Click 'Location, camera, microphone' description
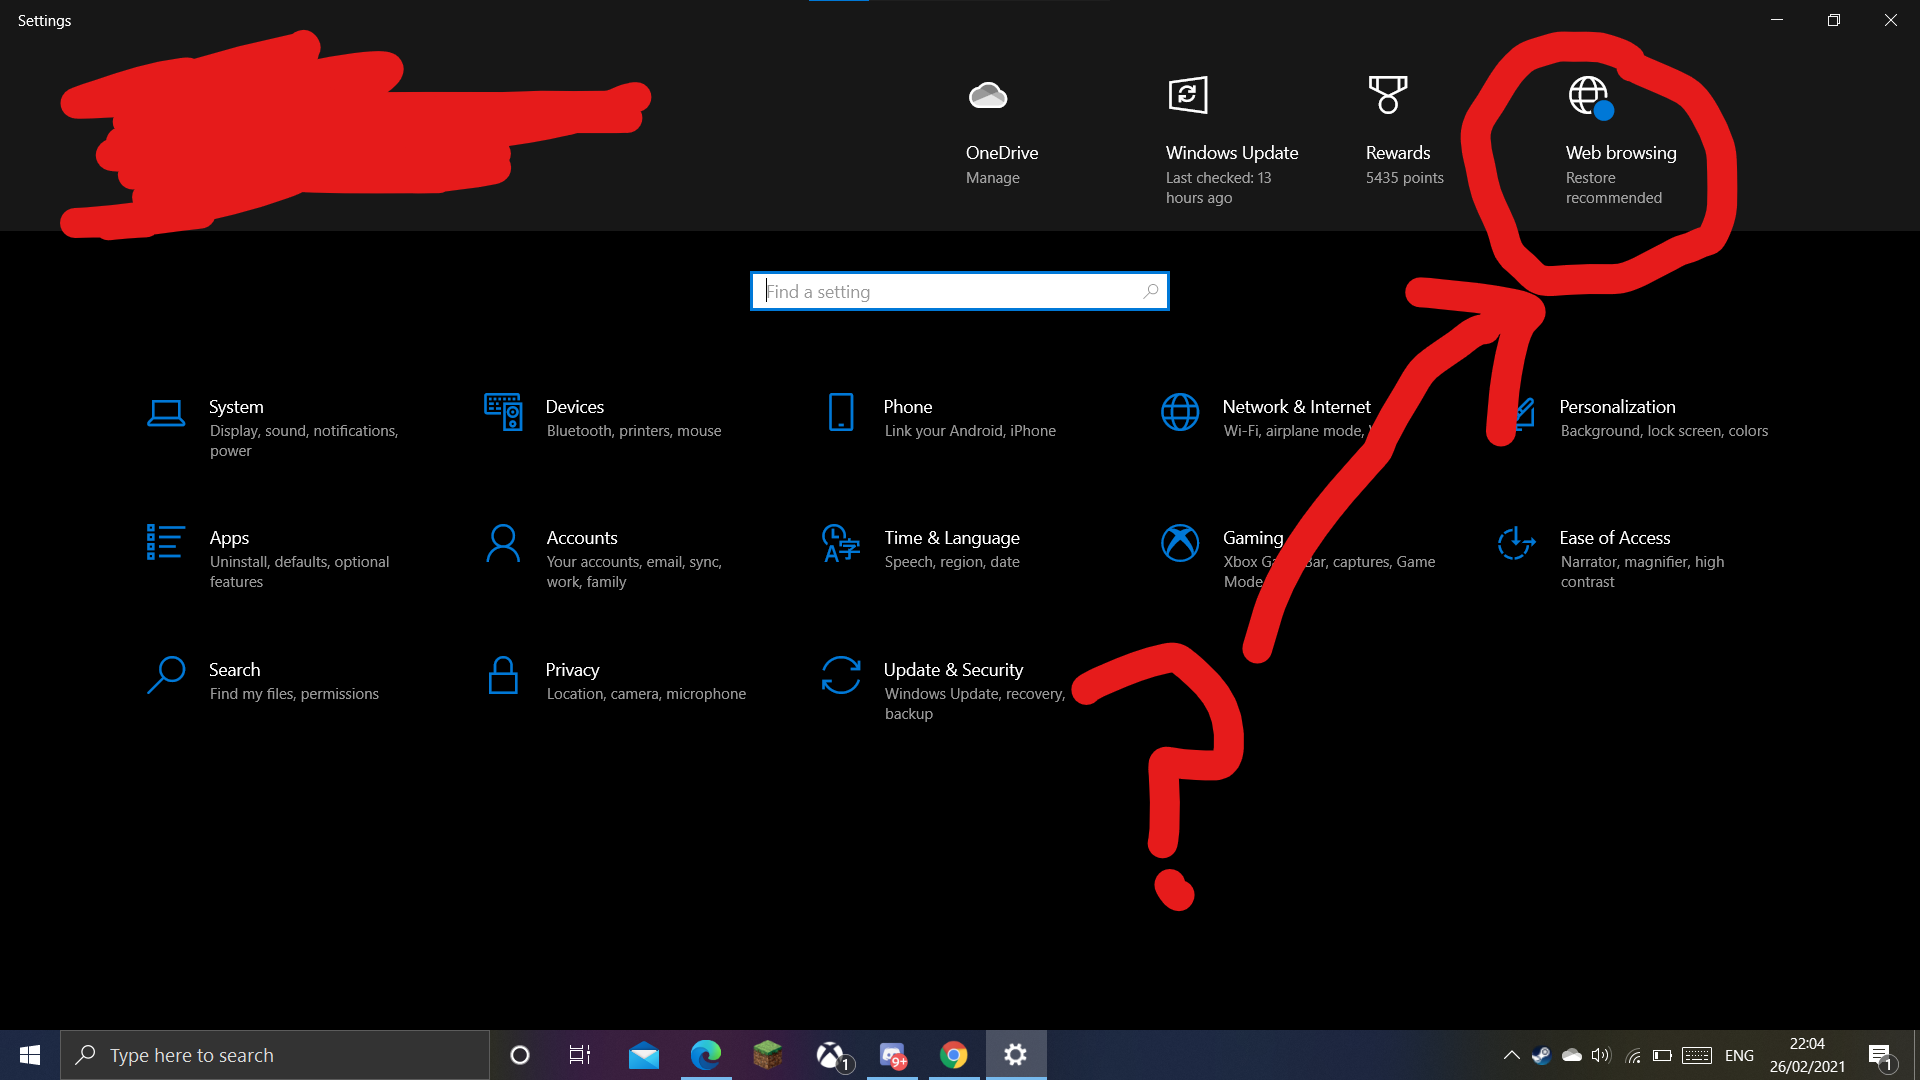 coord(646,694)
